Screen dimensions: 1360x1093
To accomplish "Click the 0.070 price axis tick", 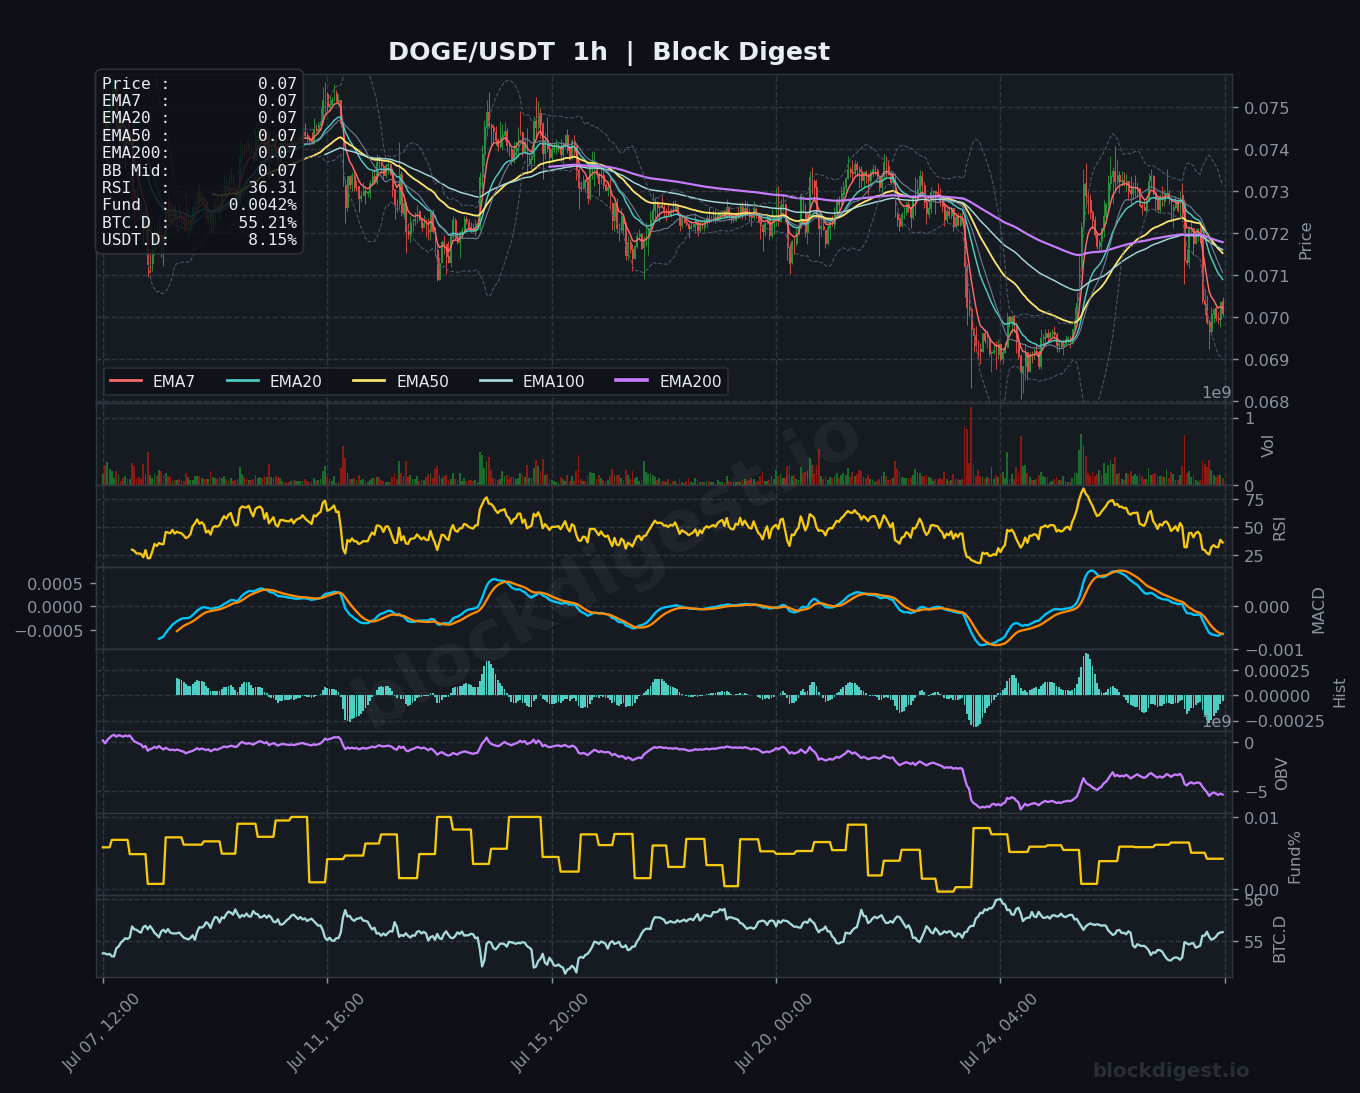I will (x=1266, y=318).
